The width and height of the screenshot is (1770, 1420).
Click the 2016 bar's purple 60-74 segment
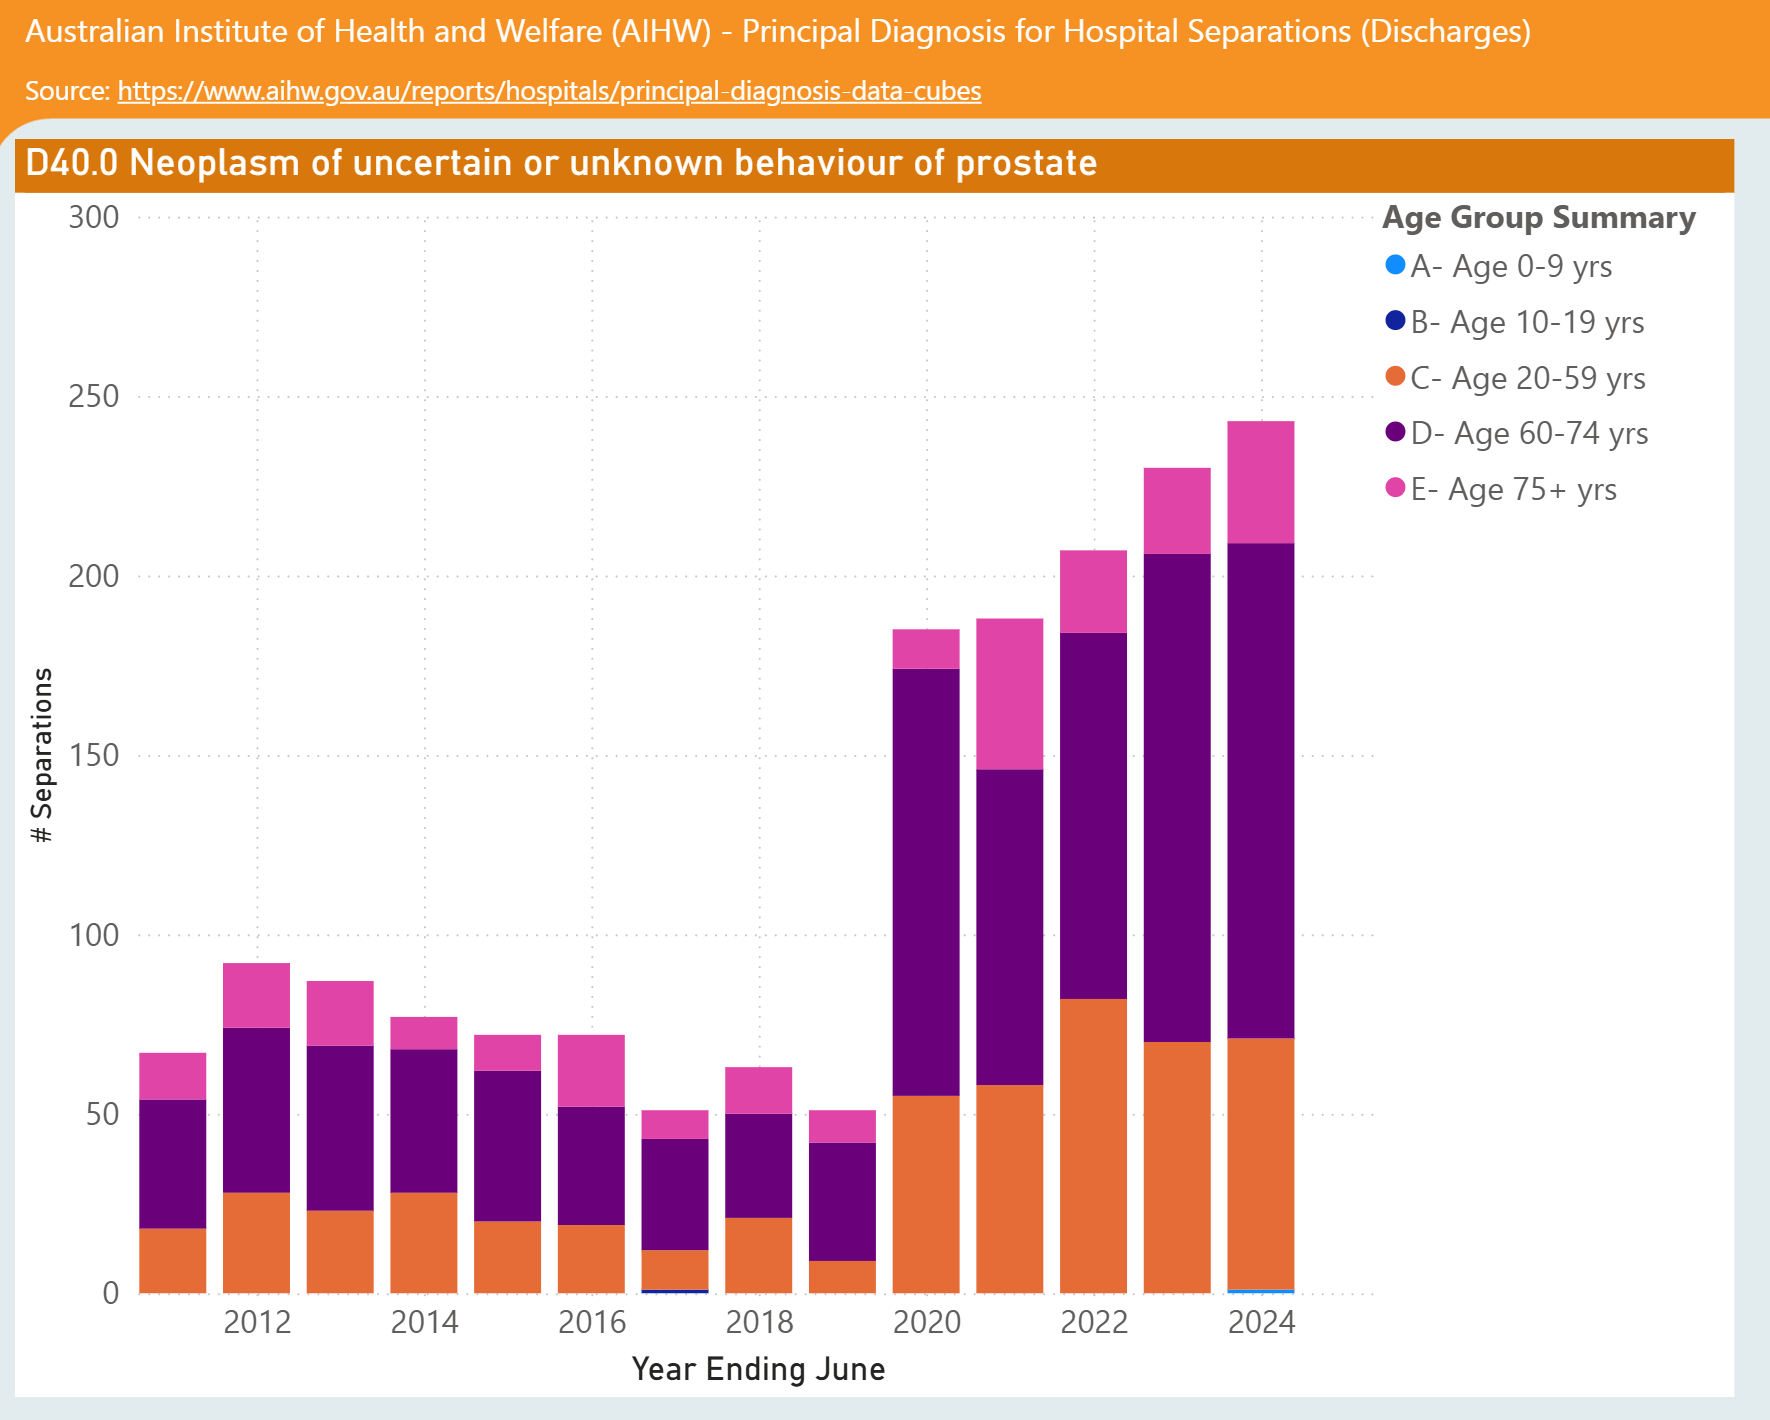[591, 1165]
